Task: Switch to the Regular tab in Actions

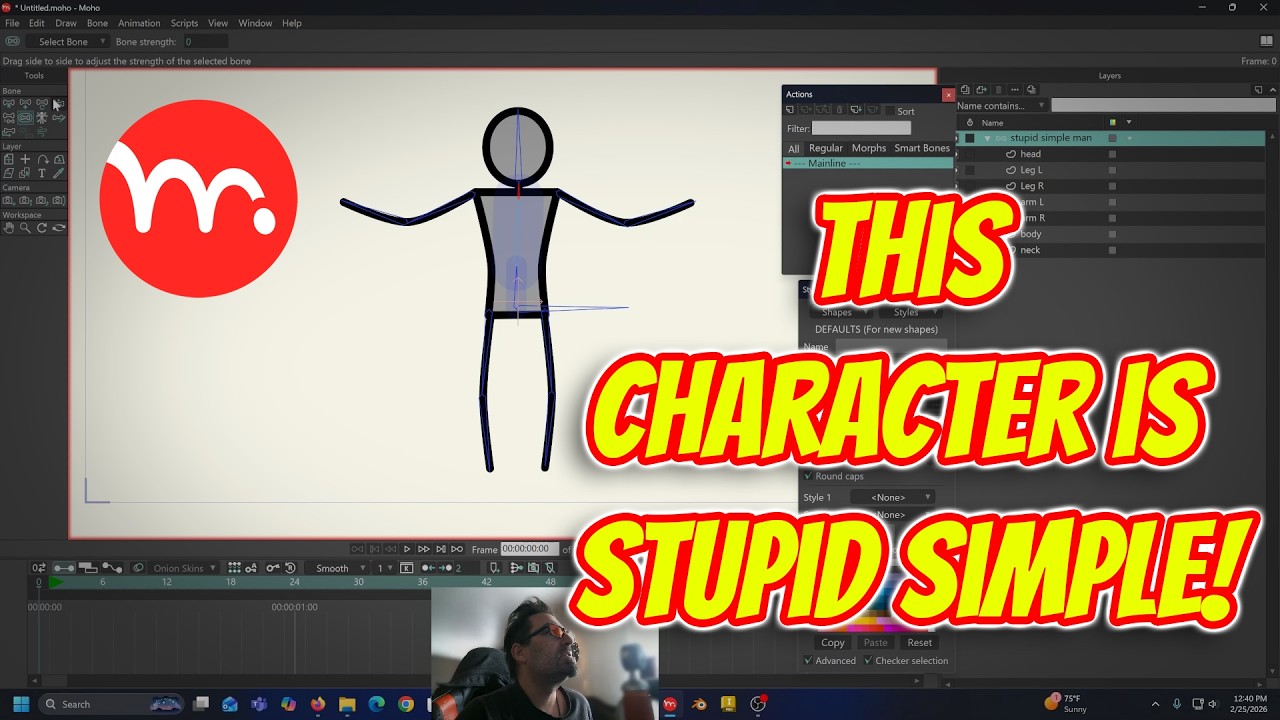Action: pyautogui.click(x=826, y=148)
